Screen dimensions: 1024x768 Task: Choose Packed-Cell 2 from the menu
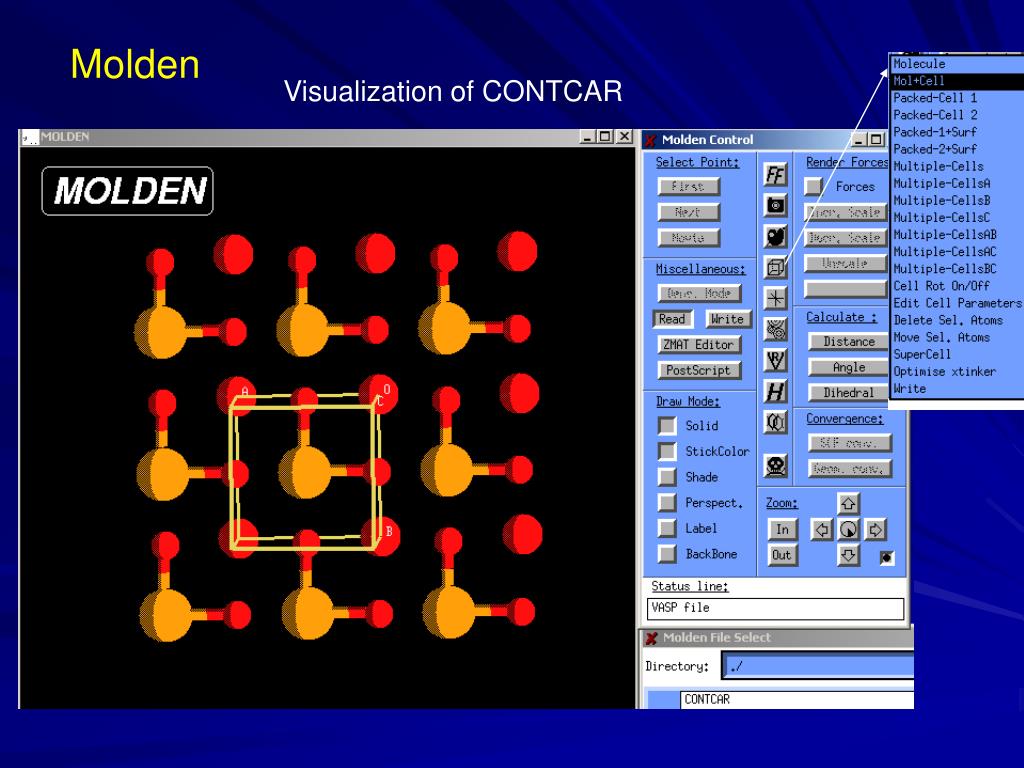click(x=957, y=115)
